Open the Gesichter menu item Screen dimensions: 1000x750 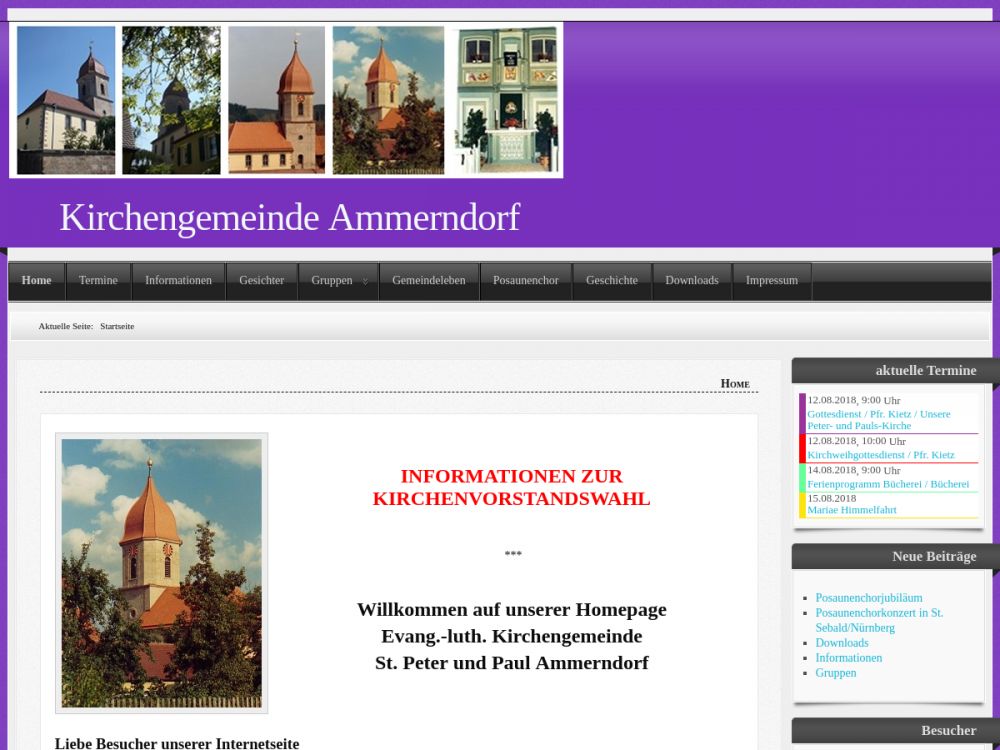261,281
